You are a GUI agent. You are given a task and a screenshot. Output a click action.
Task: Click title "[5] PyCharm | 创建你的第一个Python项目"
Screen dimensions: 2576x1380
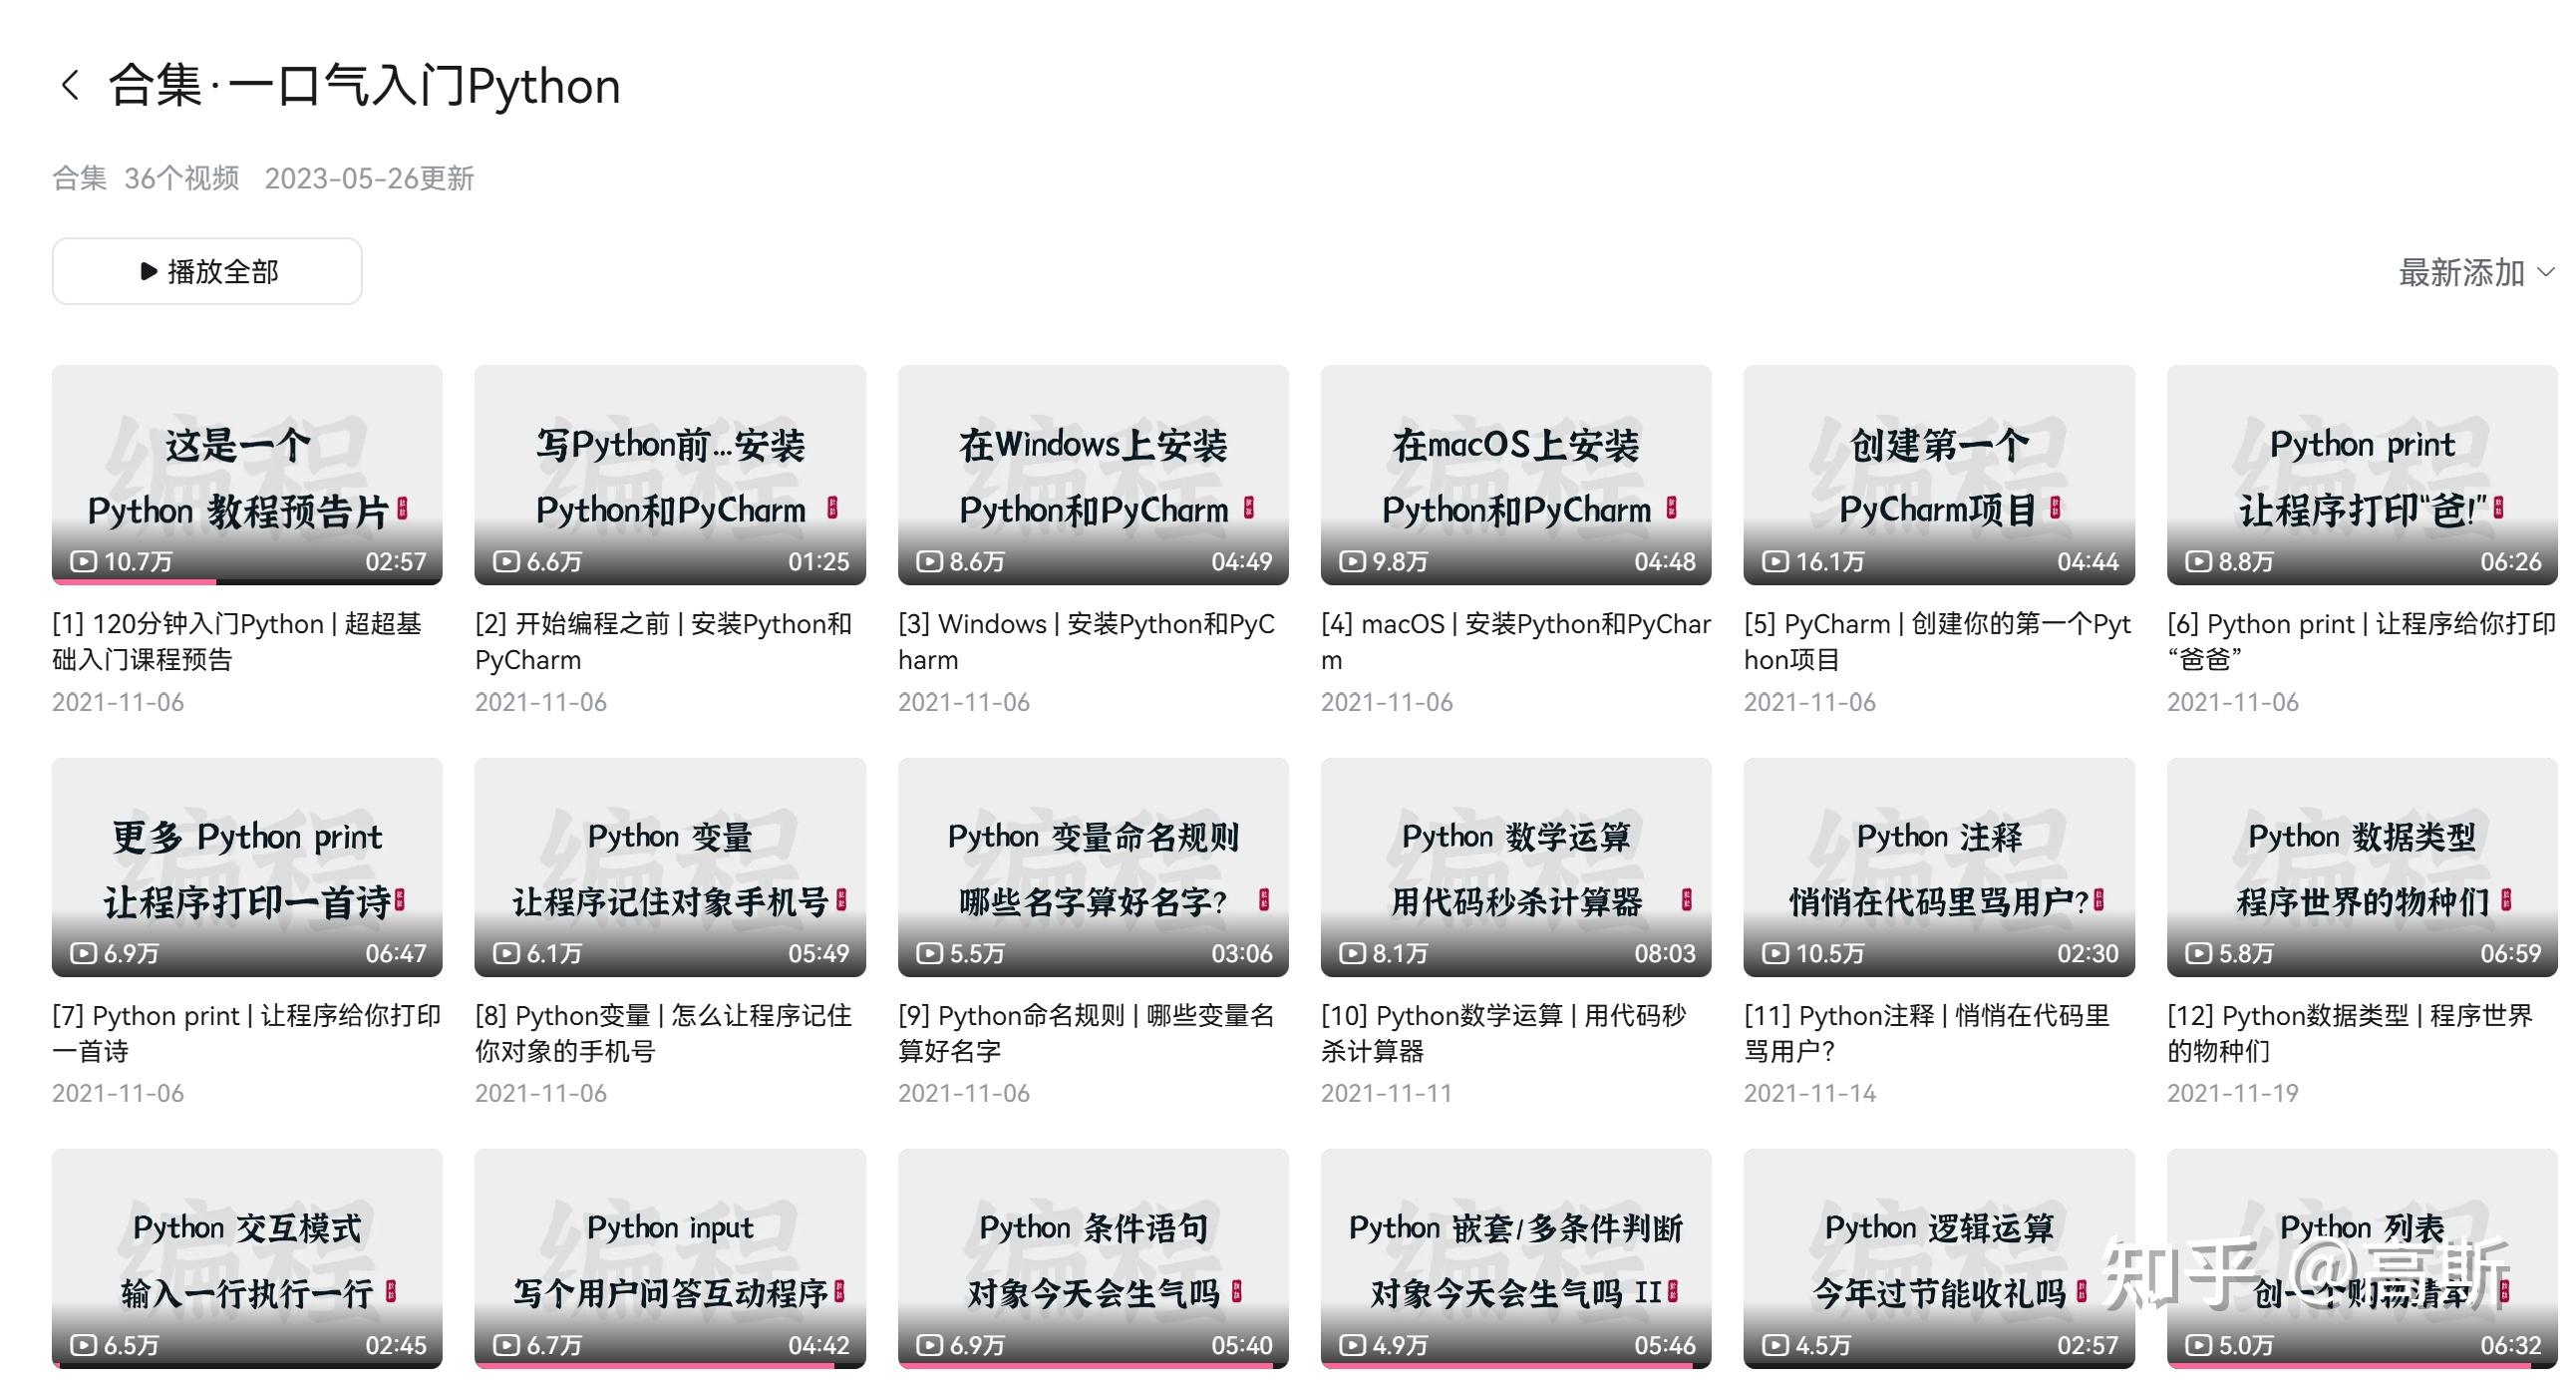click(x=1937, y=641)
